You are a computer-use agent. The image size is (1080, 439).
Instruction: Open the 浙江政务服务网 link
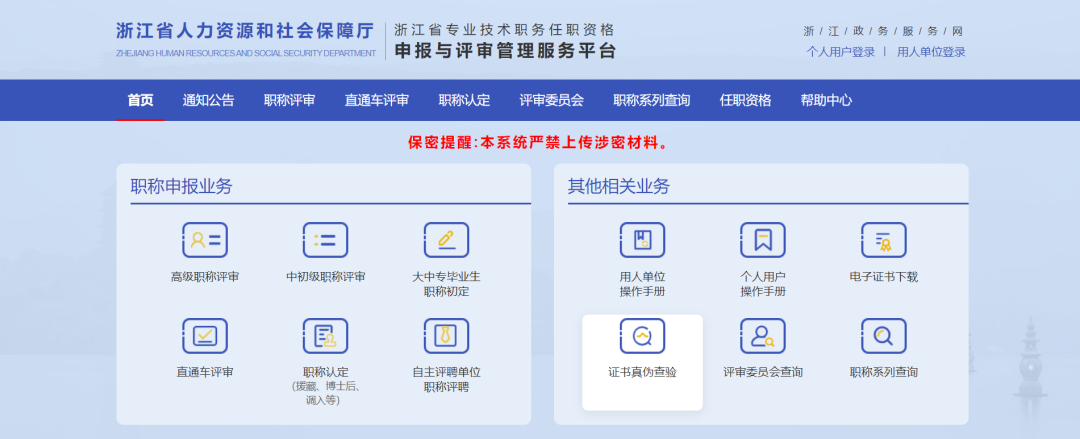[x=884, y=31]
